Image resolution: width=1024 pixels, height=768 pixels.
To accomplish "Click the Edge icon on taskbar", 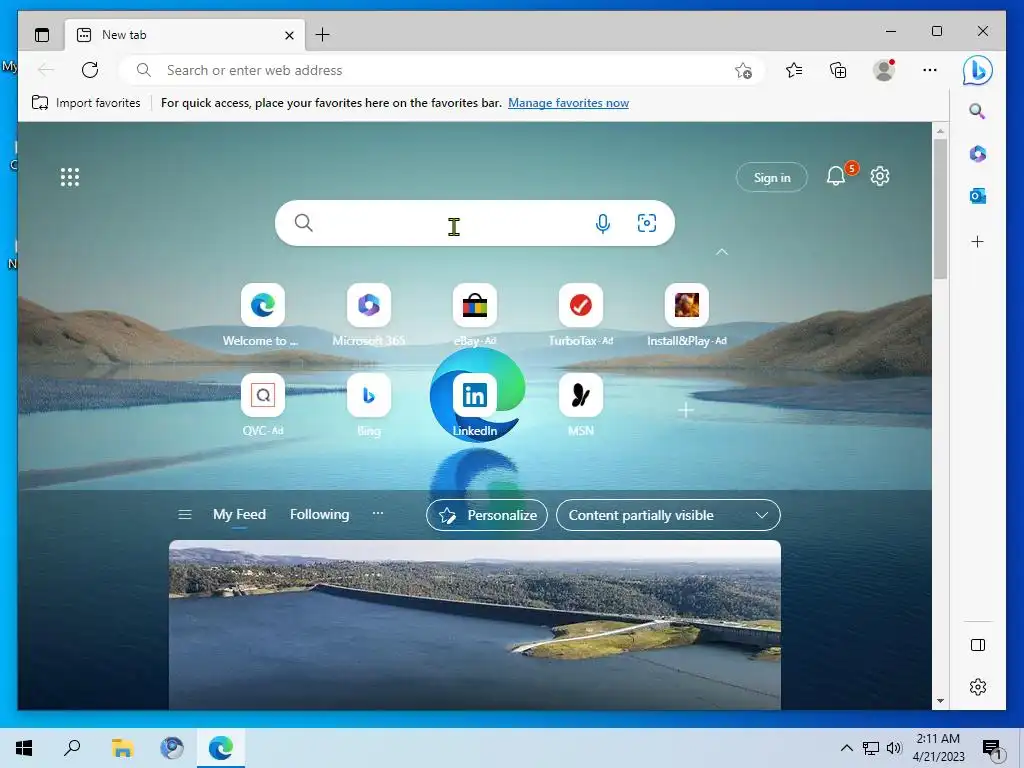I will tap(221, 748).
